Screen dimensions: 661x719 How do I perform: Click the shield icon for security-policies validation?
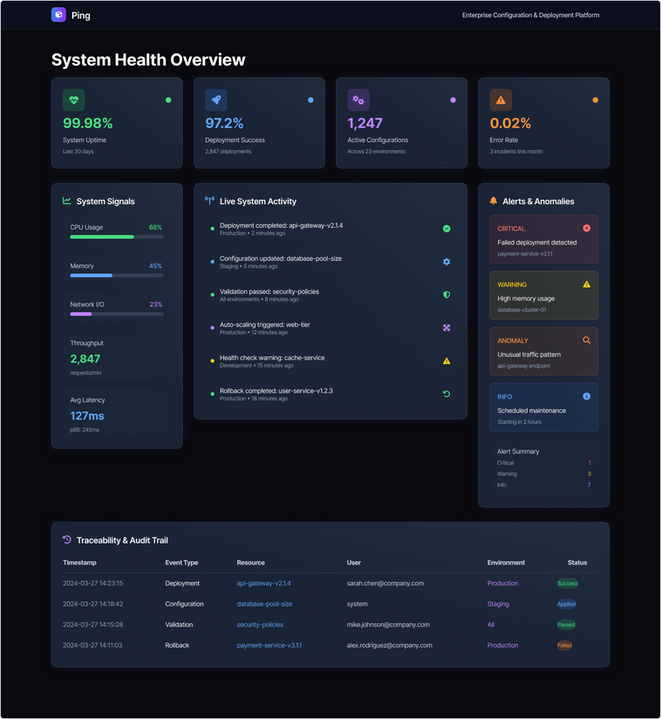click(446, 294)
